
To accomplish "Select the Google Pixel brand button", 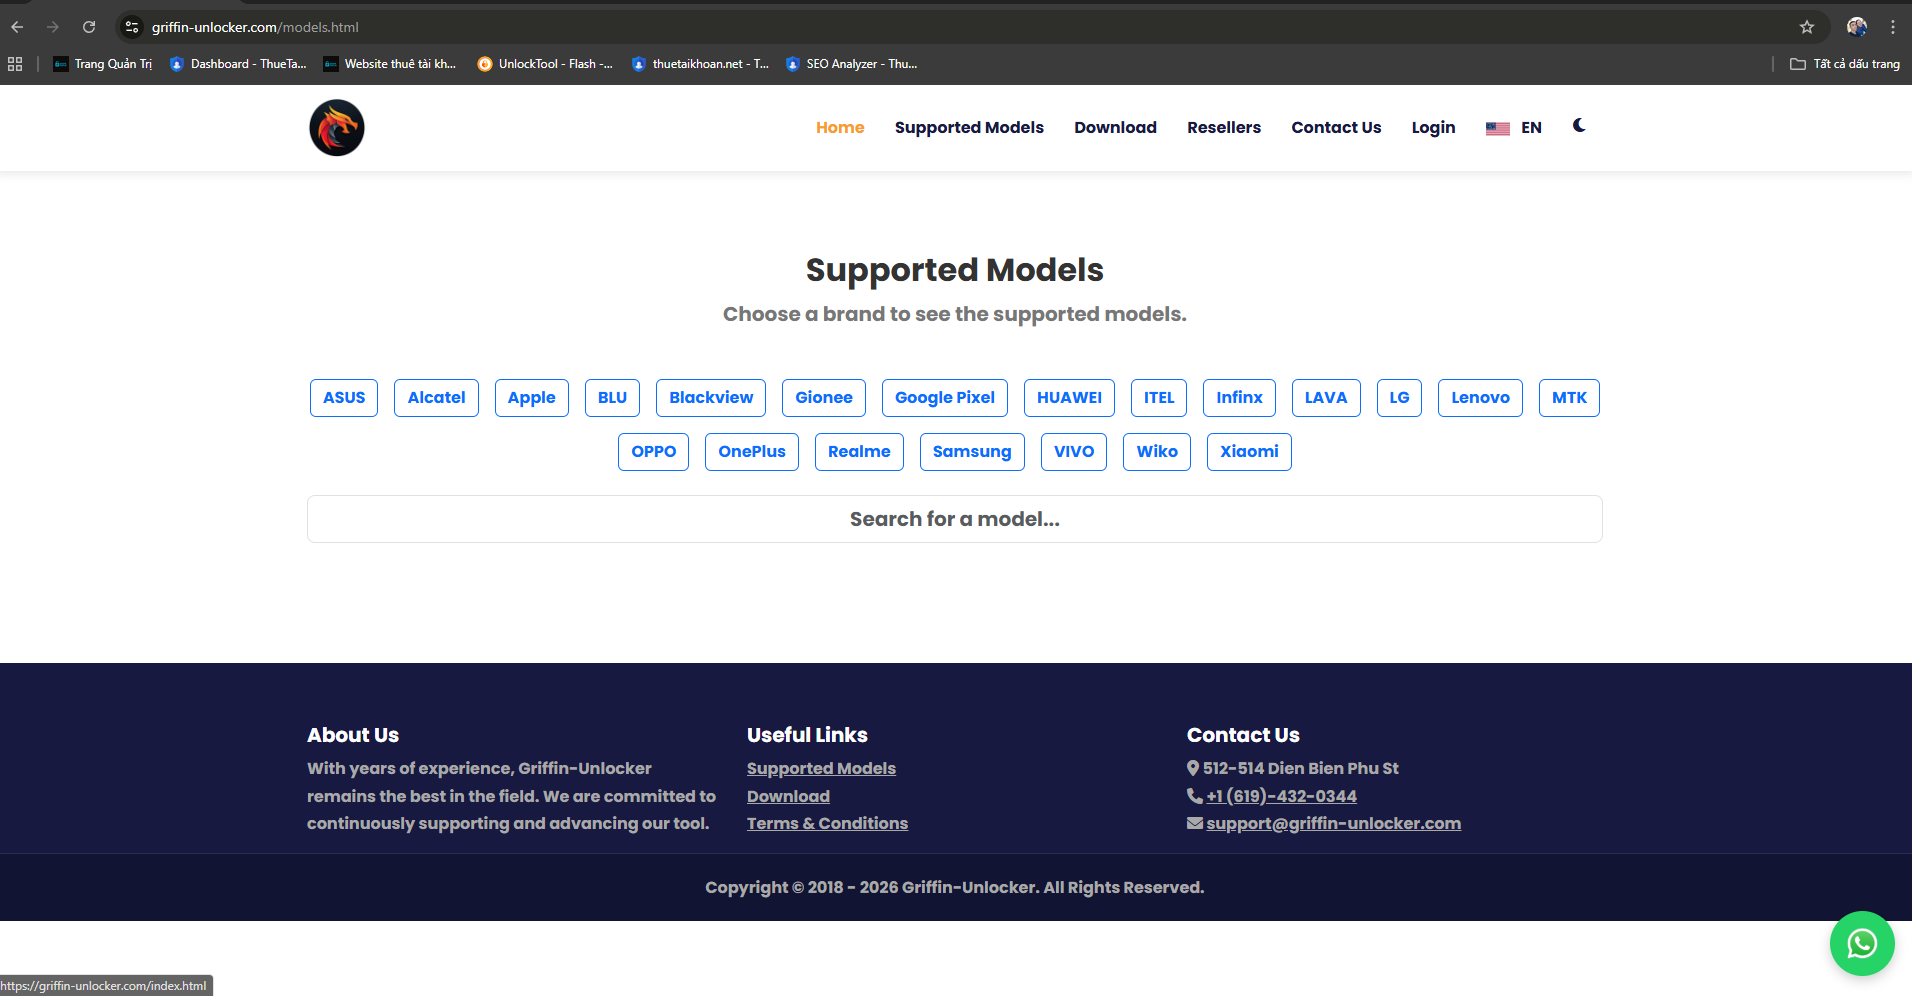I will (945, 398).
